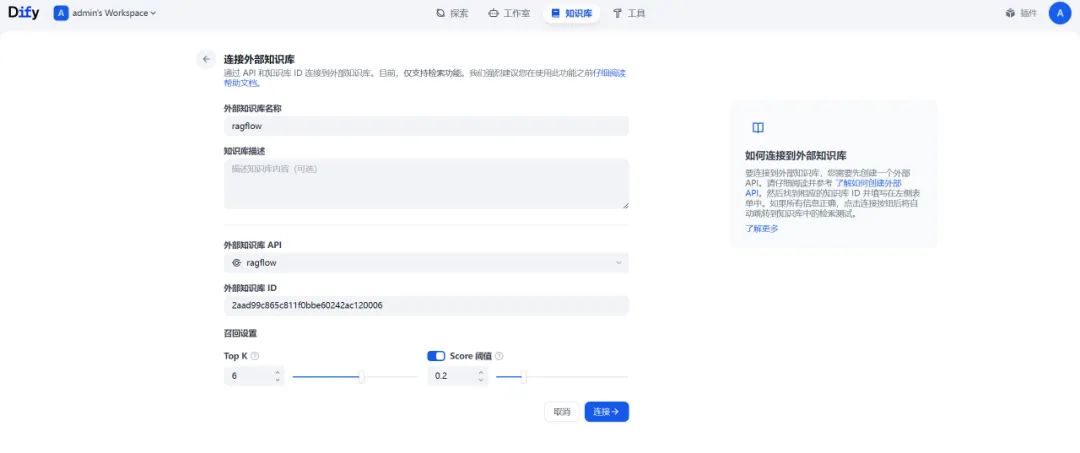Click the 召回设置 section label
Viewport: 1080px width, 453px height.
240,333
